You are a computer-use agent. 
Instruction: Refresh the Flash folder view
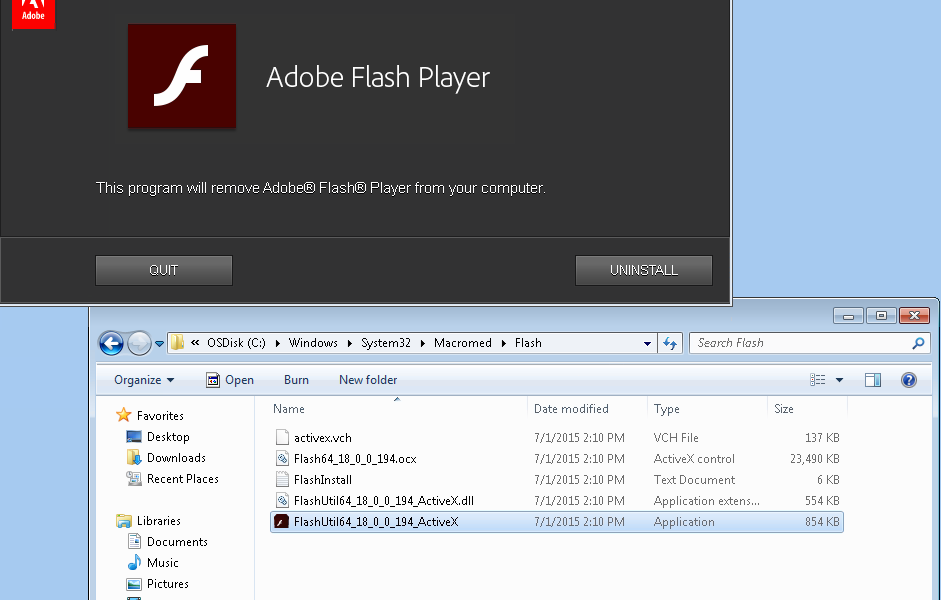tap(670, 343)
